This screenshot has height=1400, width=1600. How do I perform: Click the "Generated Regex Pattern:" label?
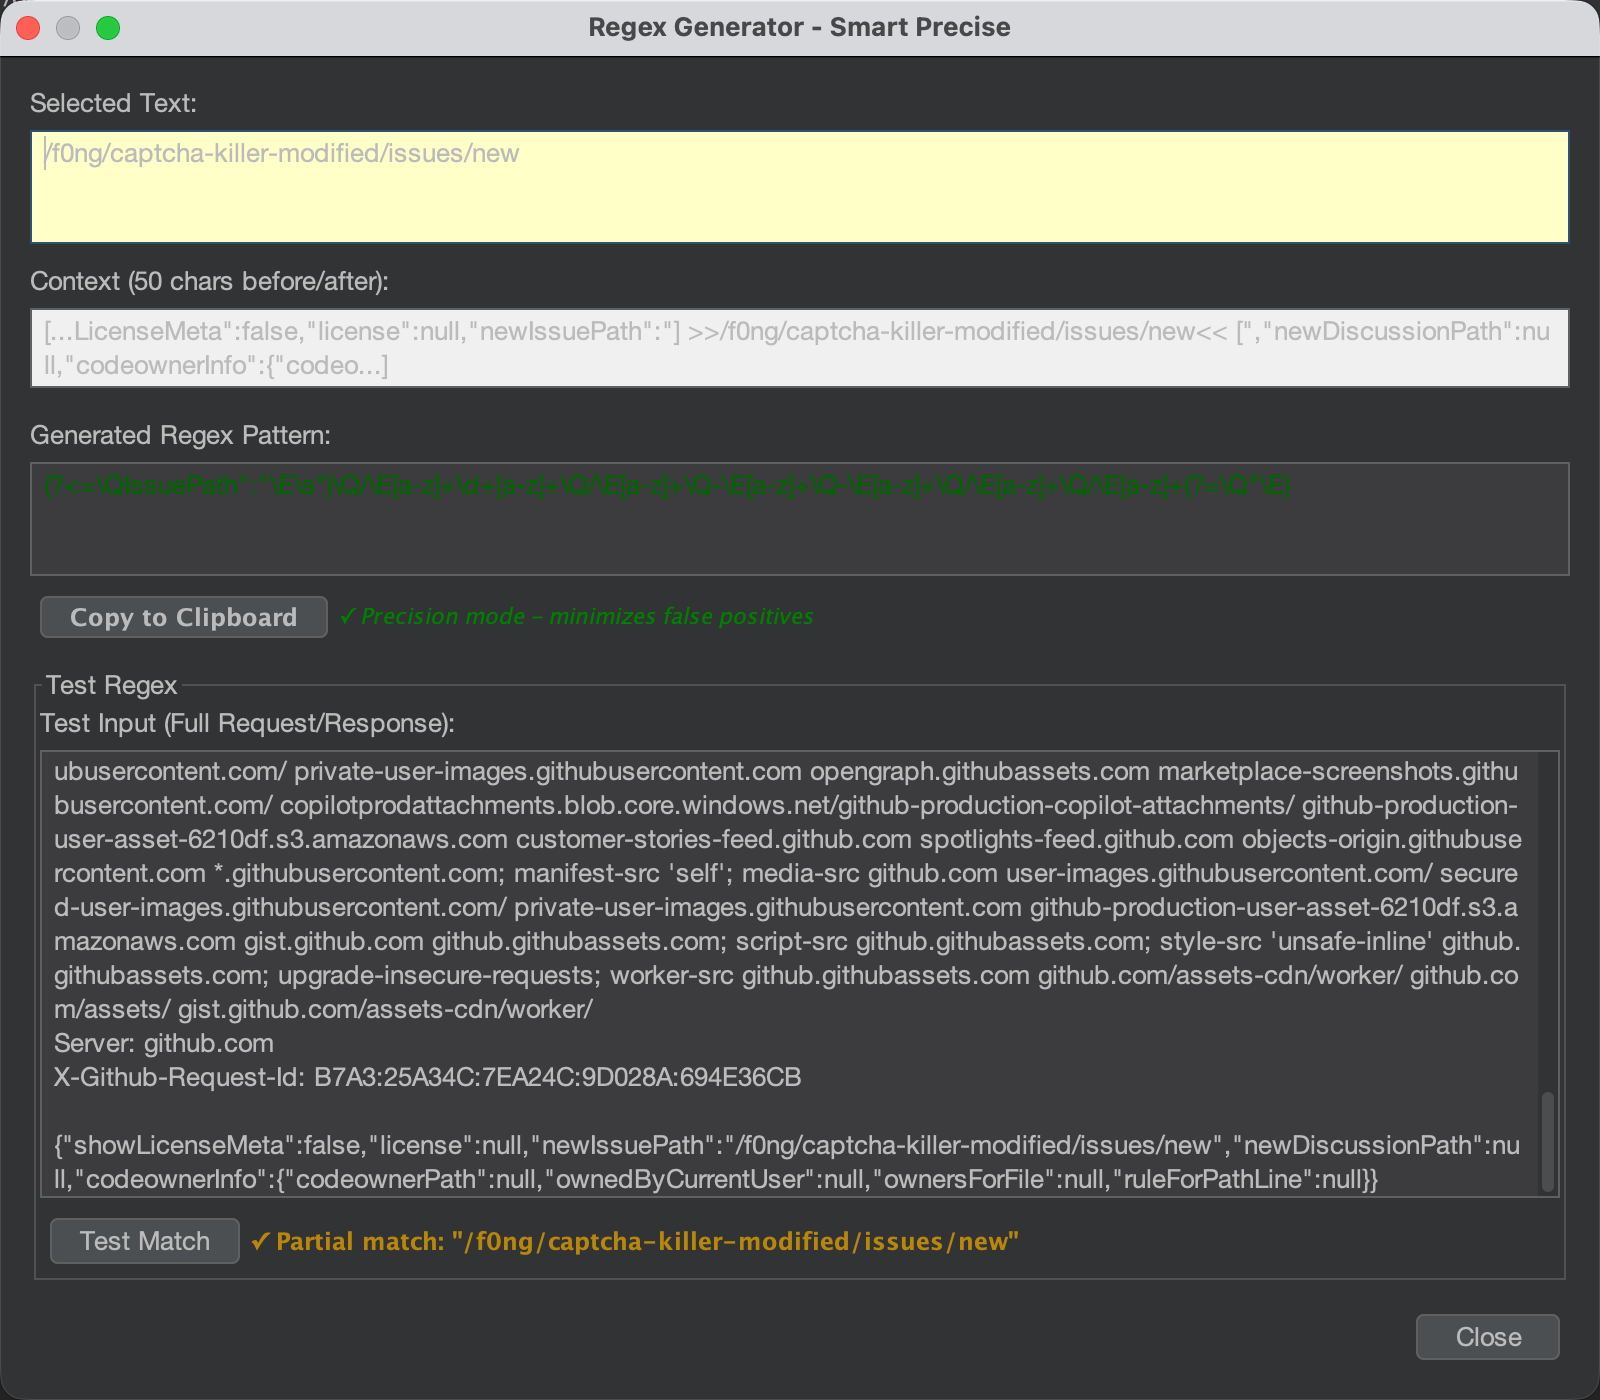[180, 435]
